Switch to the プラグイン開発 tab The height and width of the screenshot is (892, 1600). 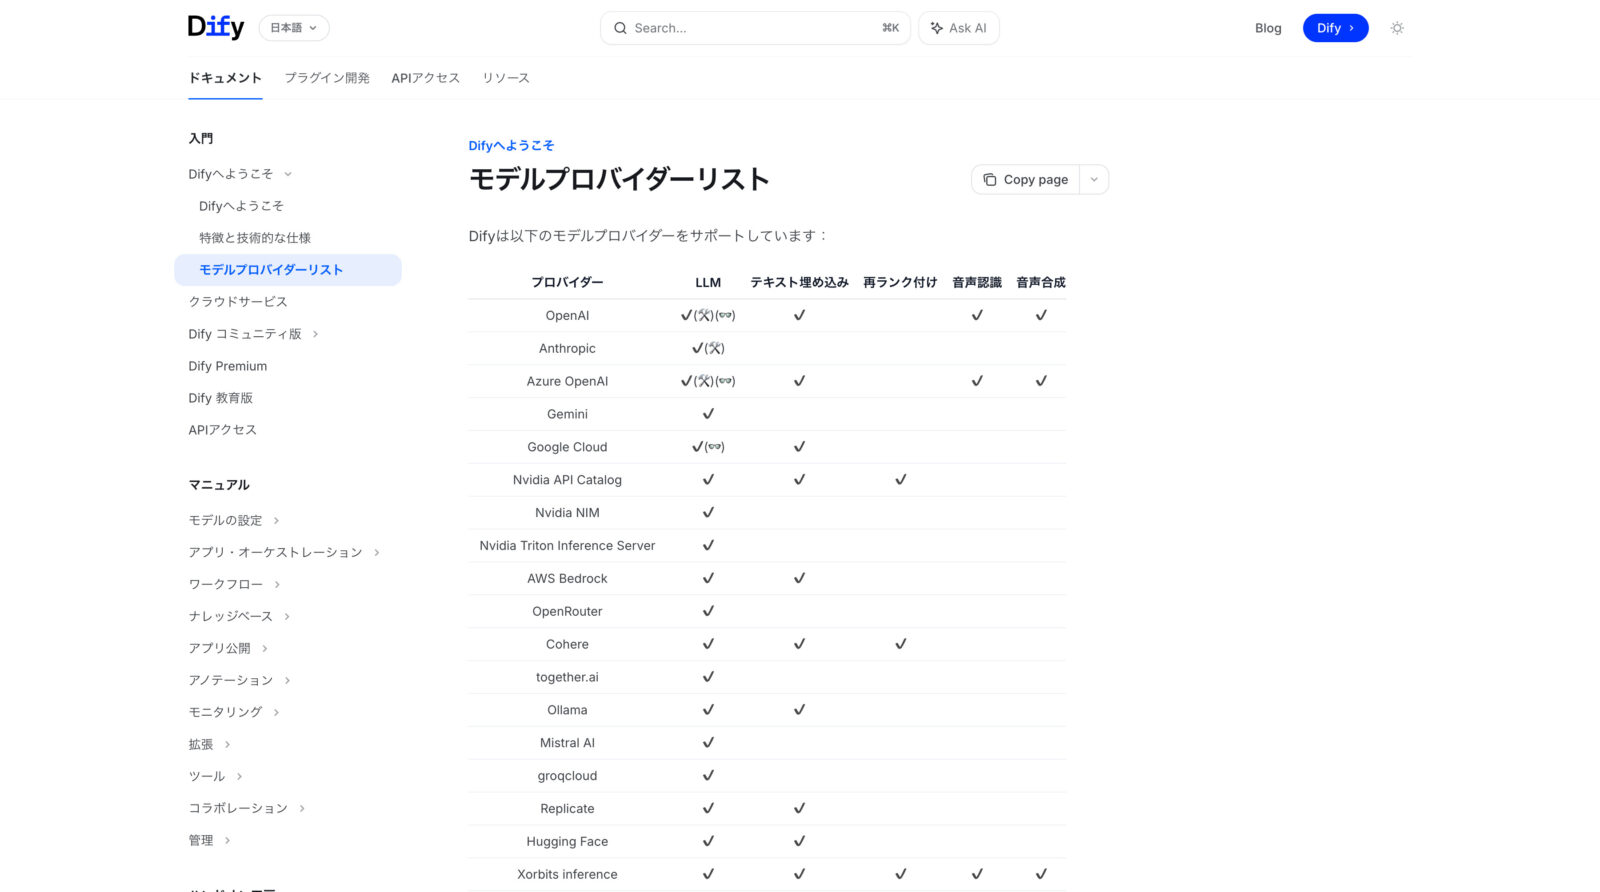[327, 78]
